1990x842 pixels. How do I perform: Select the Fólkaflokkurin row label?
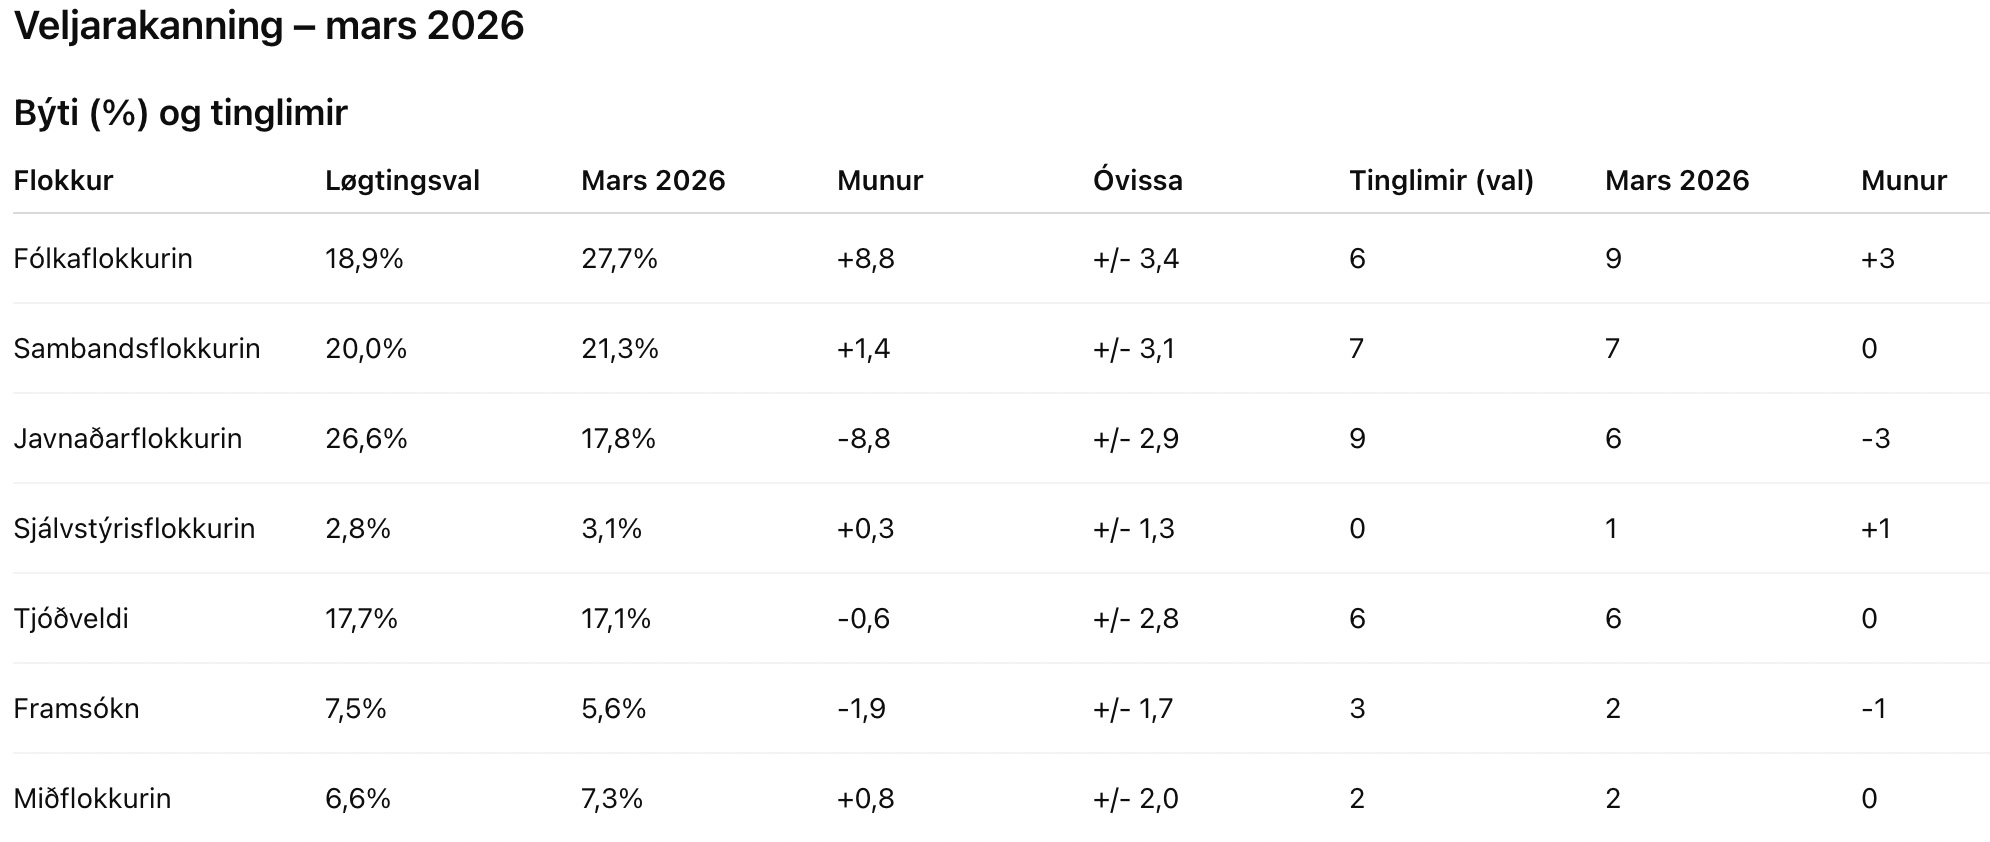coord(103,259)
